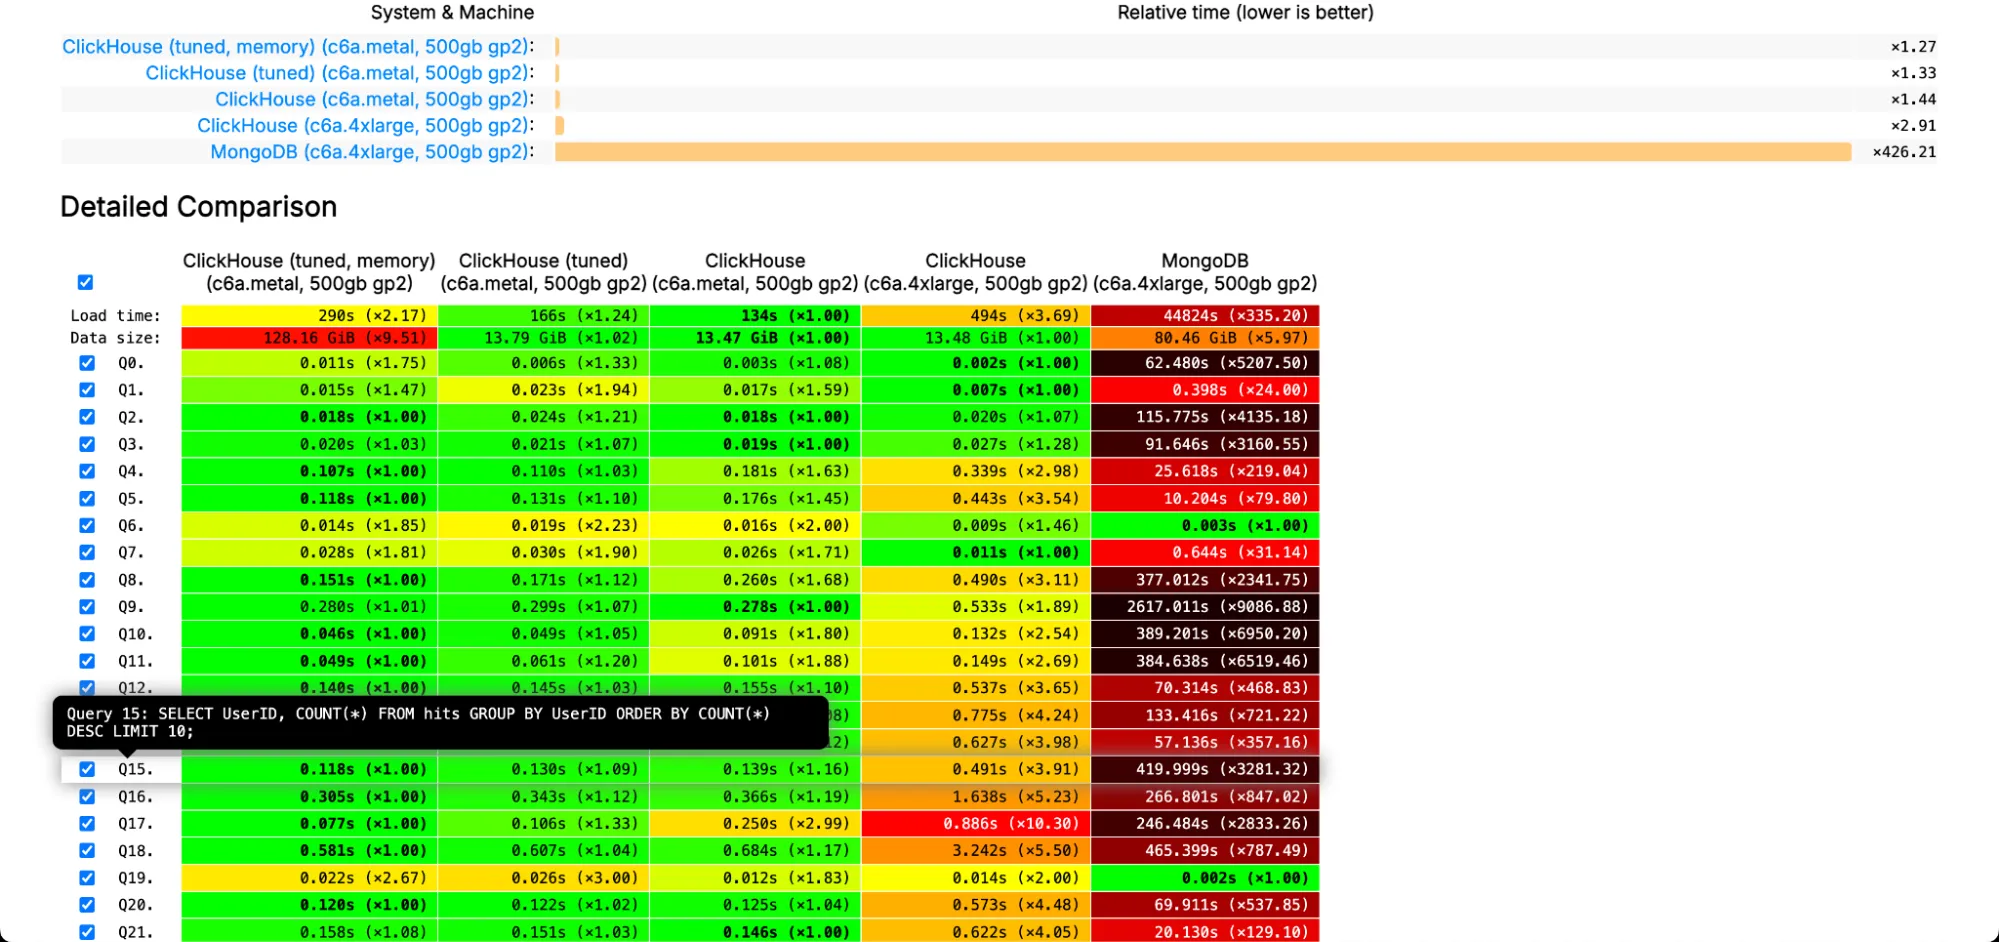Click the 0.022s (×2.67) cell
This screenshot has height=942, width=1999.
coord(309,878)
